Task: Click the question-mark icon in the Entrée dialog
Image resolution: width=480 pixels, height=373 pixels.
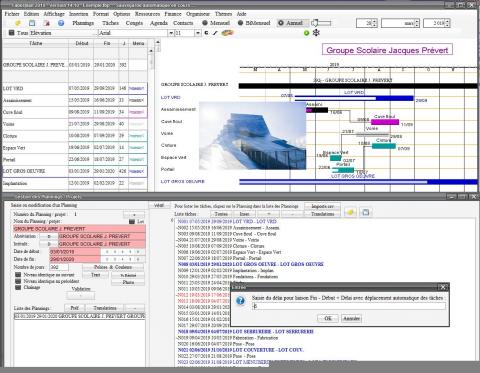Action: (240, 301)
